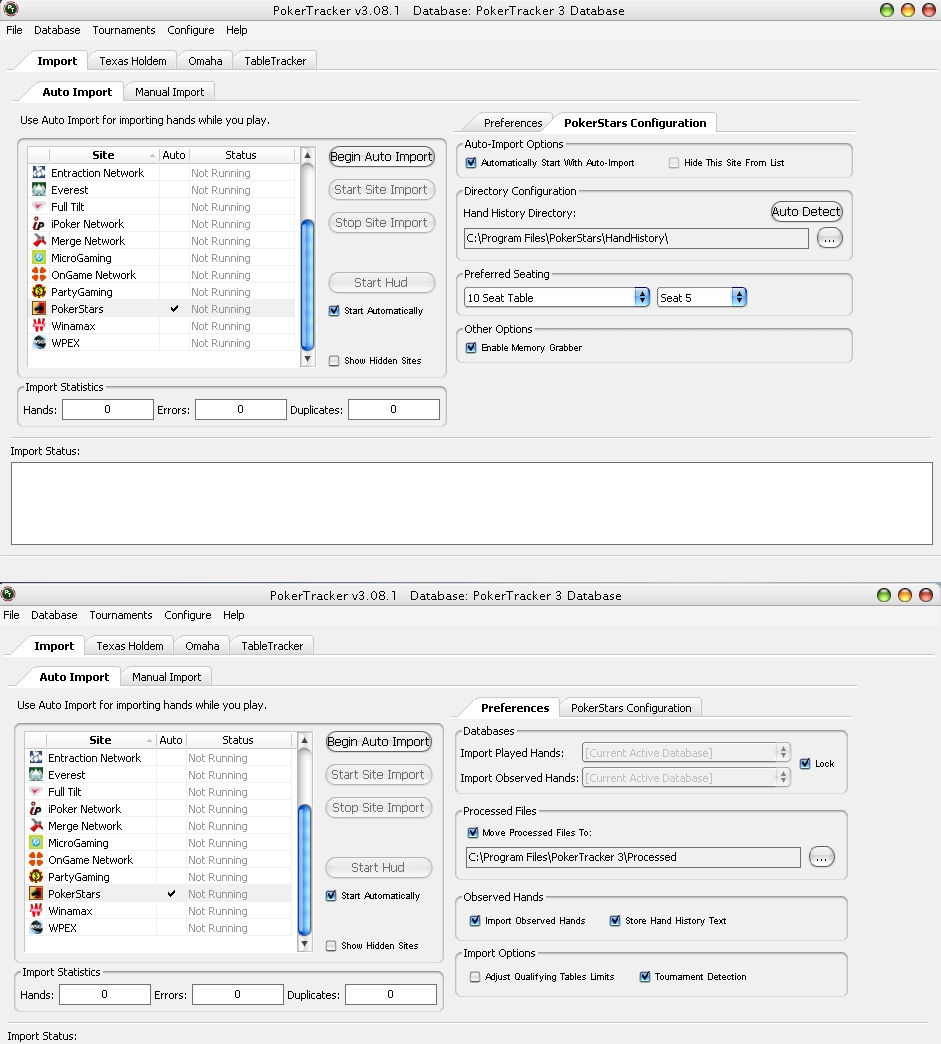Open the Tournaments menu in the upper window

[x=124, y=30]
